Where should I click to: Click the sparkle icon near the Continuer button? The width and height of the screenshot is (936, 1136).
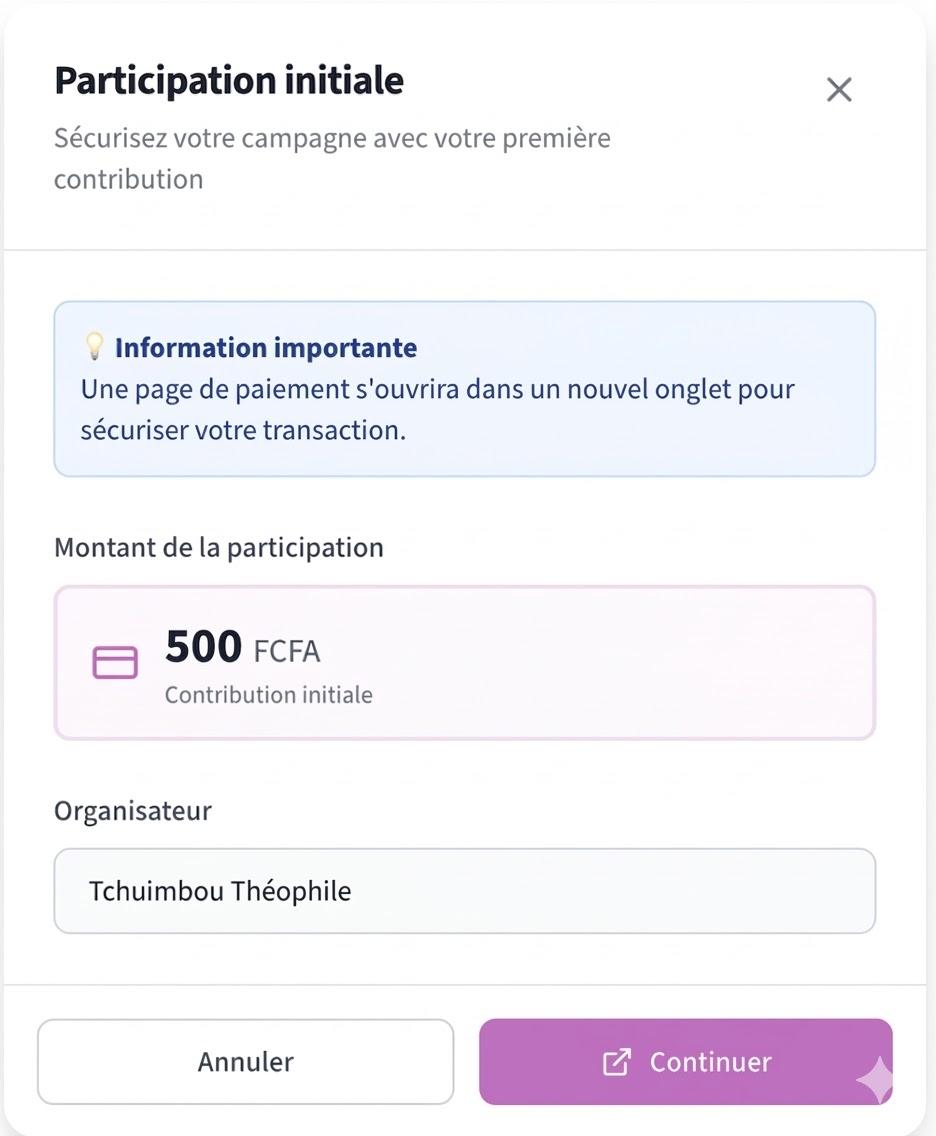click(x=874, y=1082)
